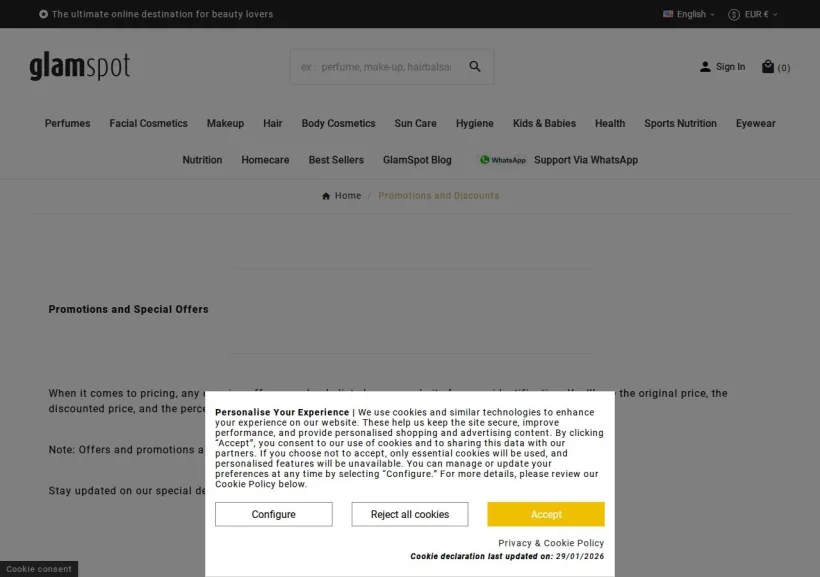The height and width of the screenshot is (577, 820).
Task: Go to Home via breadcrumb
Action: (x=348, y=196)
